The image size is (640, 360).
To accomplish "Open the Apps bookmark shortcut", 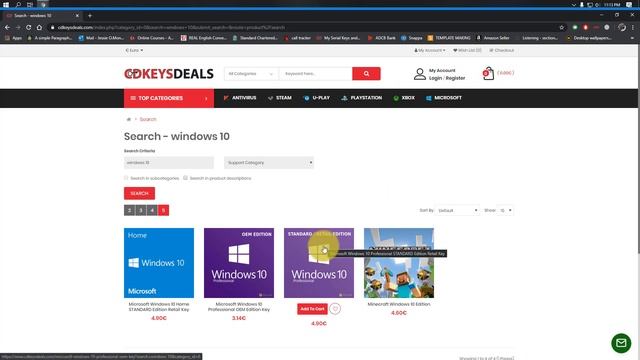I will 13,38.
